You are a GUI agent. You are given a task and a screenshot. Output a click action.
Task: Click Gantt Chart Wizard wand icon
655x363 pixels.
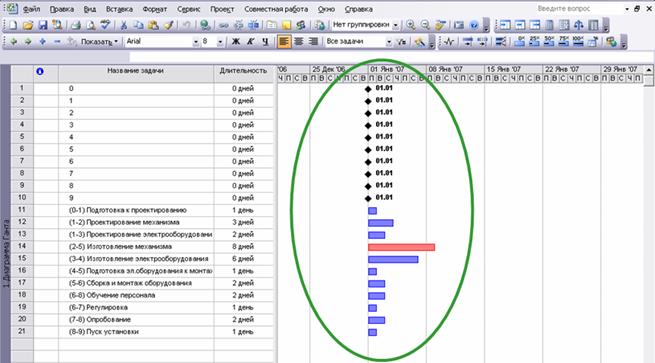(x=420, y=41)
